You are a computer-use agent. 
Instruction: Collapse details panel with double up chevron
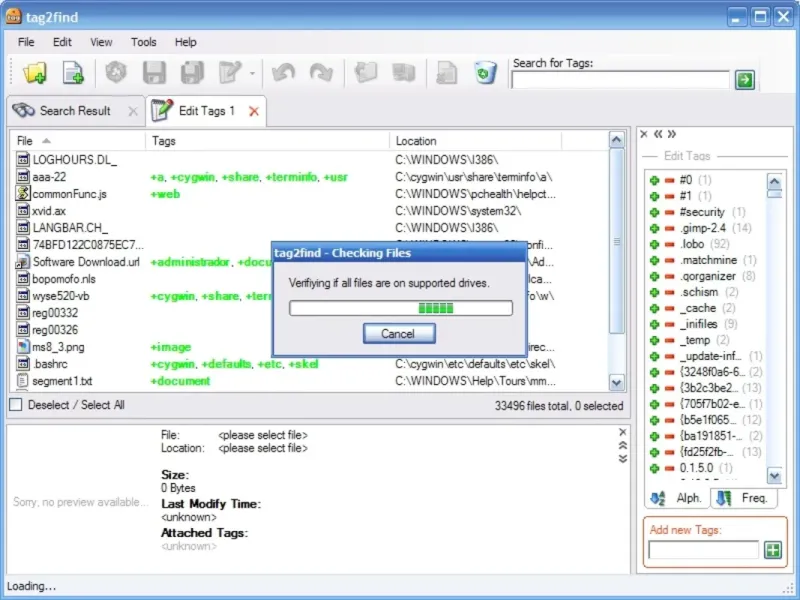tap(622, 445)
